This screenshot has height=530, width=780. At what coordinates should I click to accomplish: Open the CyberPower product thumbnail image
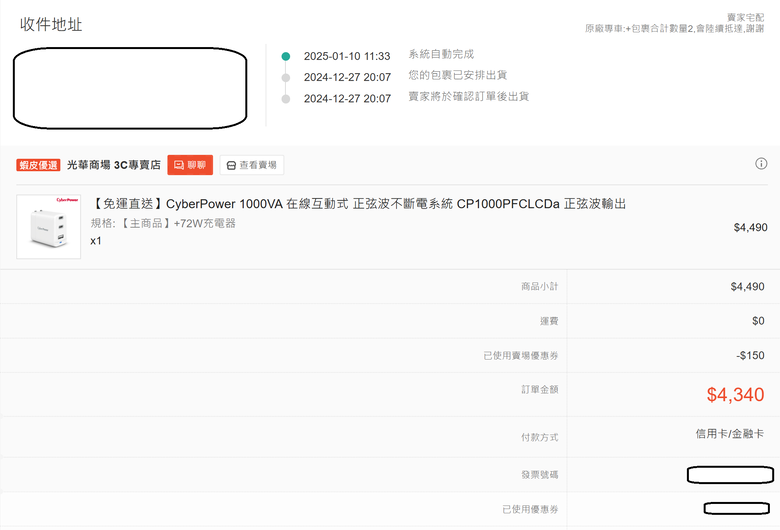48,226
